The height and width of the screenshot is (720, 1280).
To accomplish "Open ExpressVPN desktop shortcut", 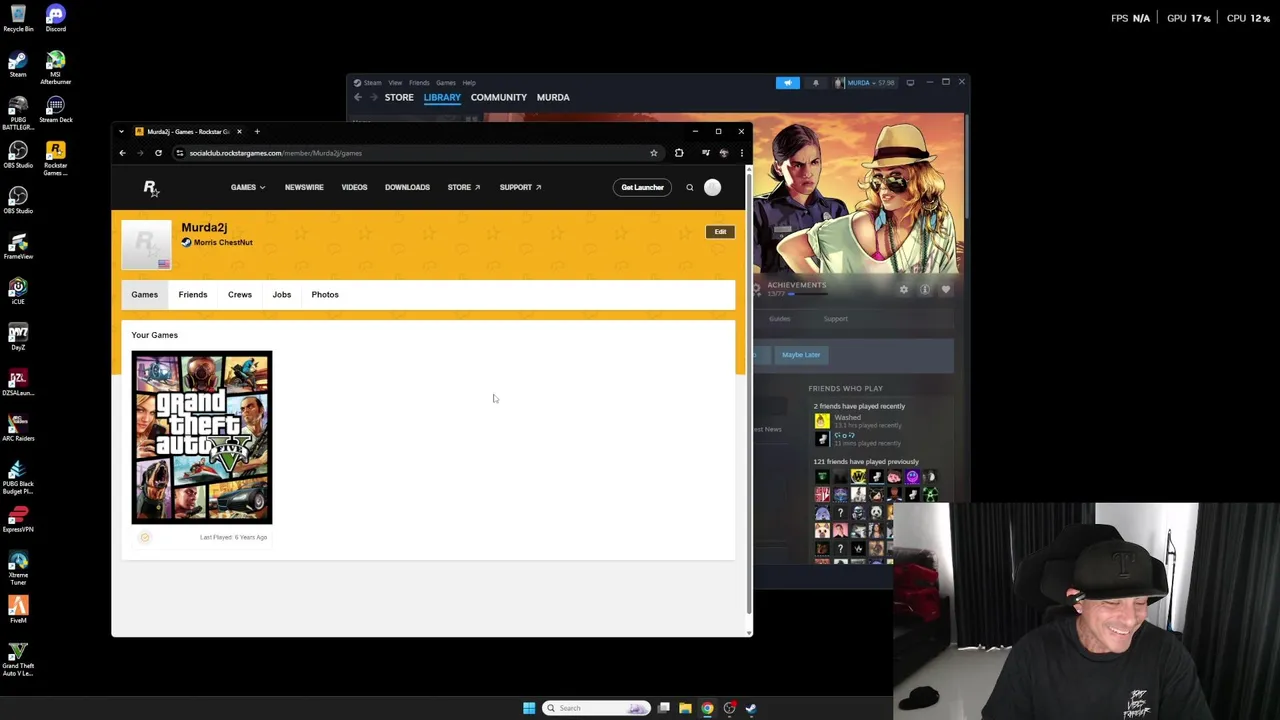I will [18, 519].
